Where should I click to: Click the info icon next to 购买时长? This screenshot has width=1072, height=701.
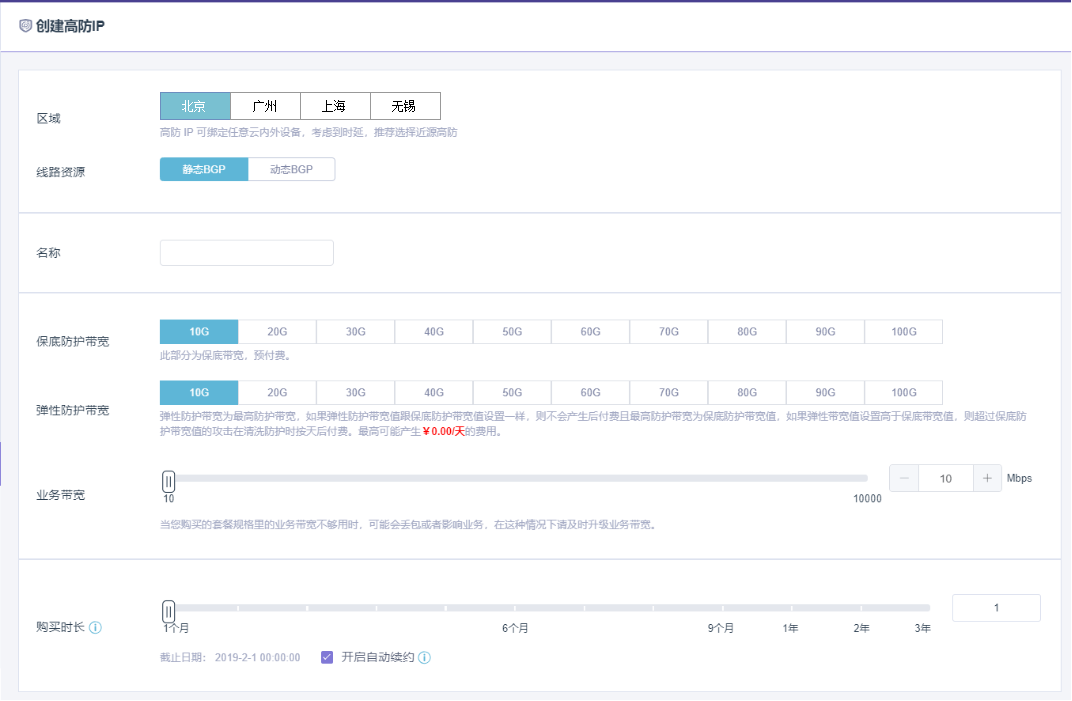coord(96,628)
